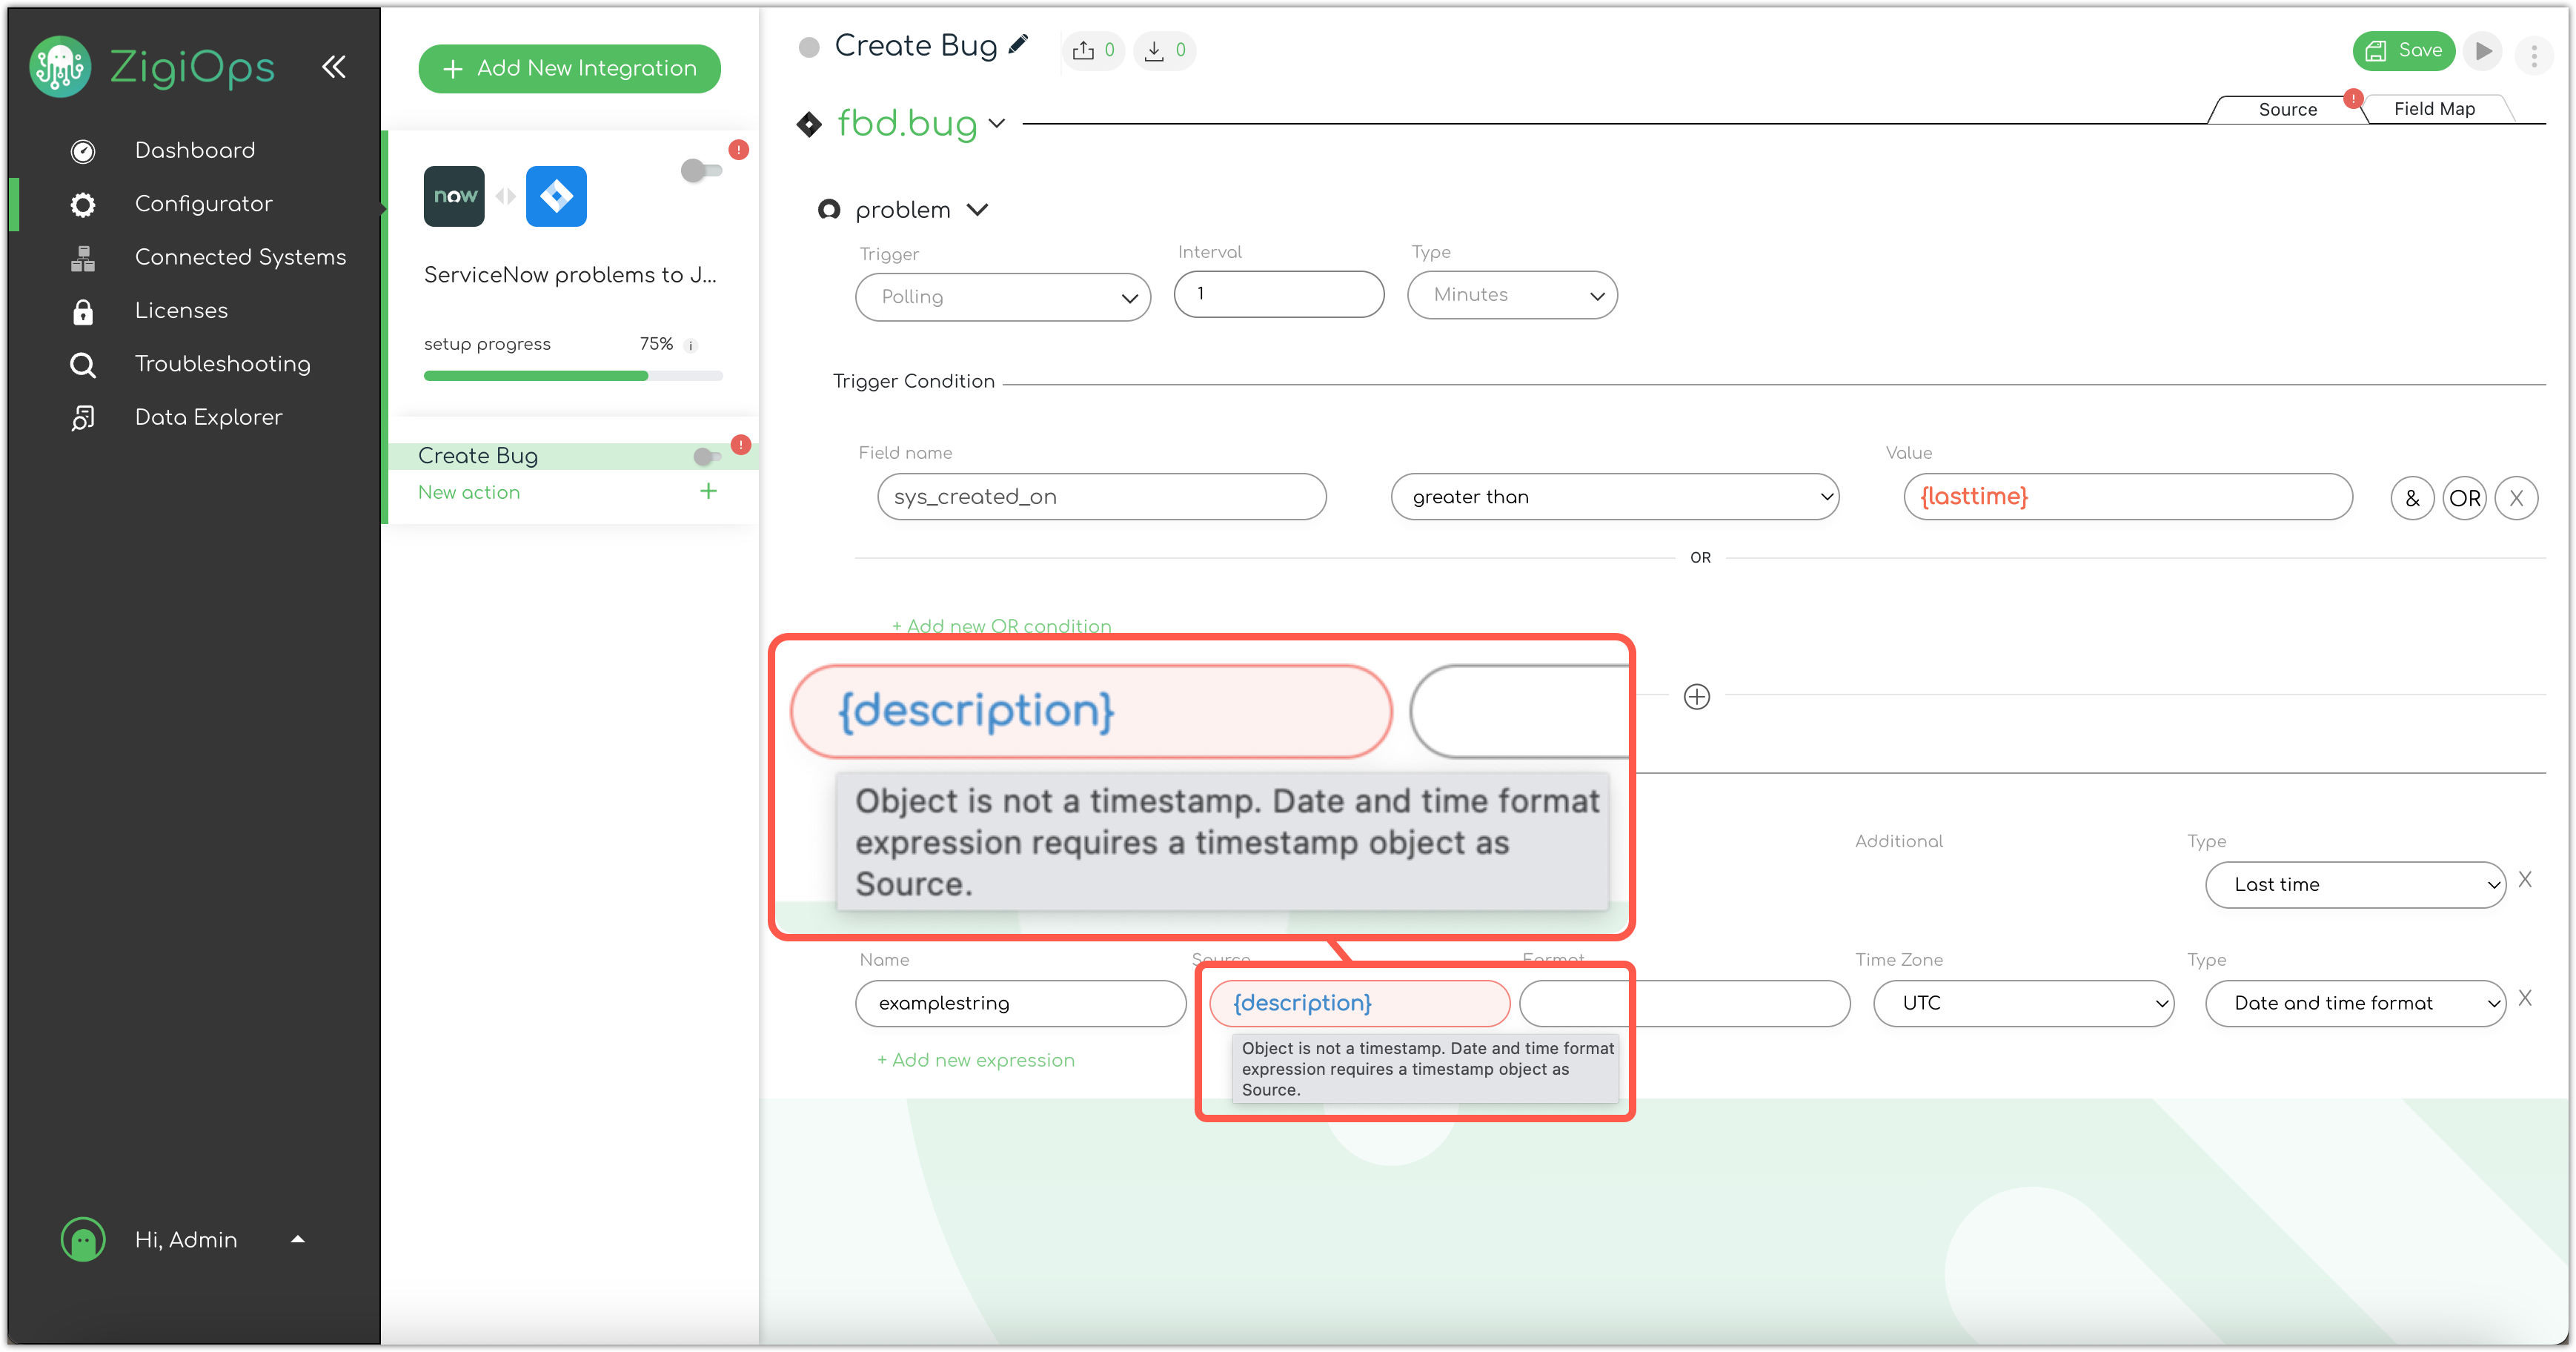This screenshot has height=1352, width=2576.
Task: Collapse the sidebar with double-chevron icon
Action: 334,67
